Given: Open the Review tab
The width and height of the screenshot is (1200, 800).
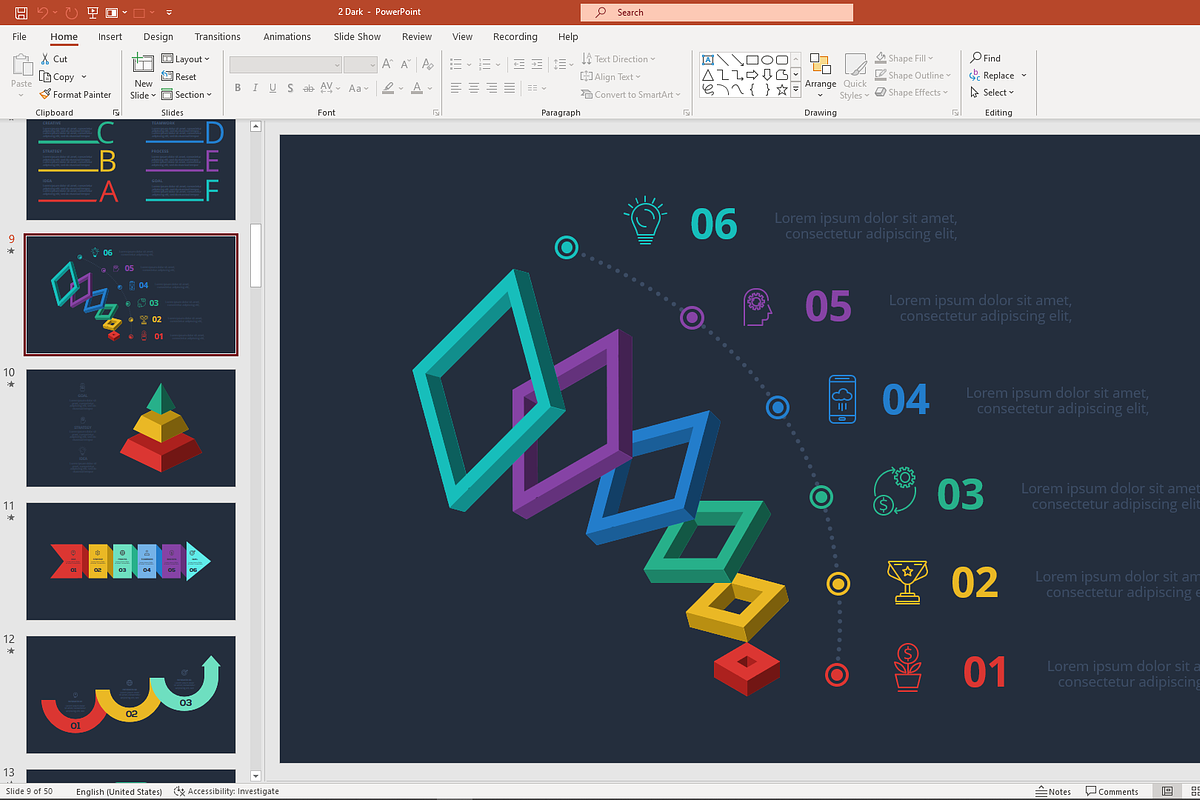Looking at the screenshot, I should point(417,37).
